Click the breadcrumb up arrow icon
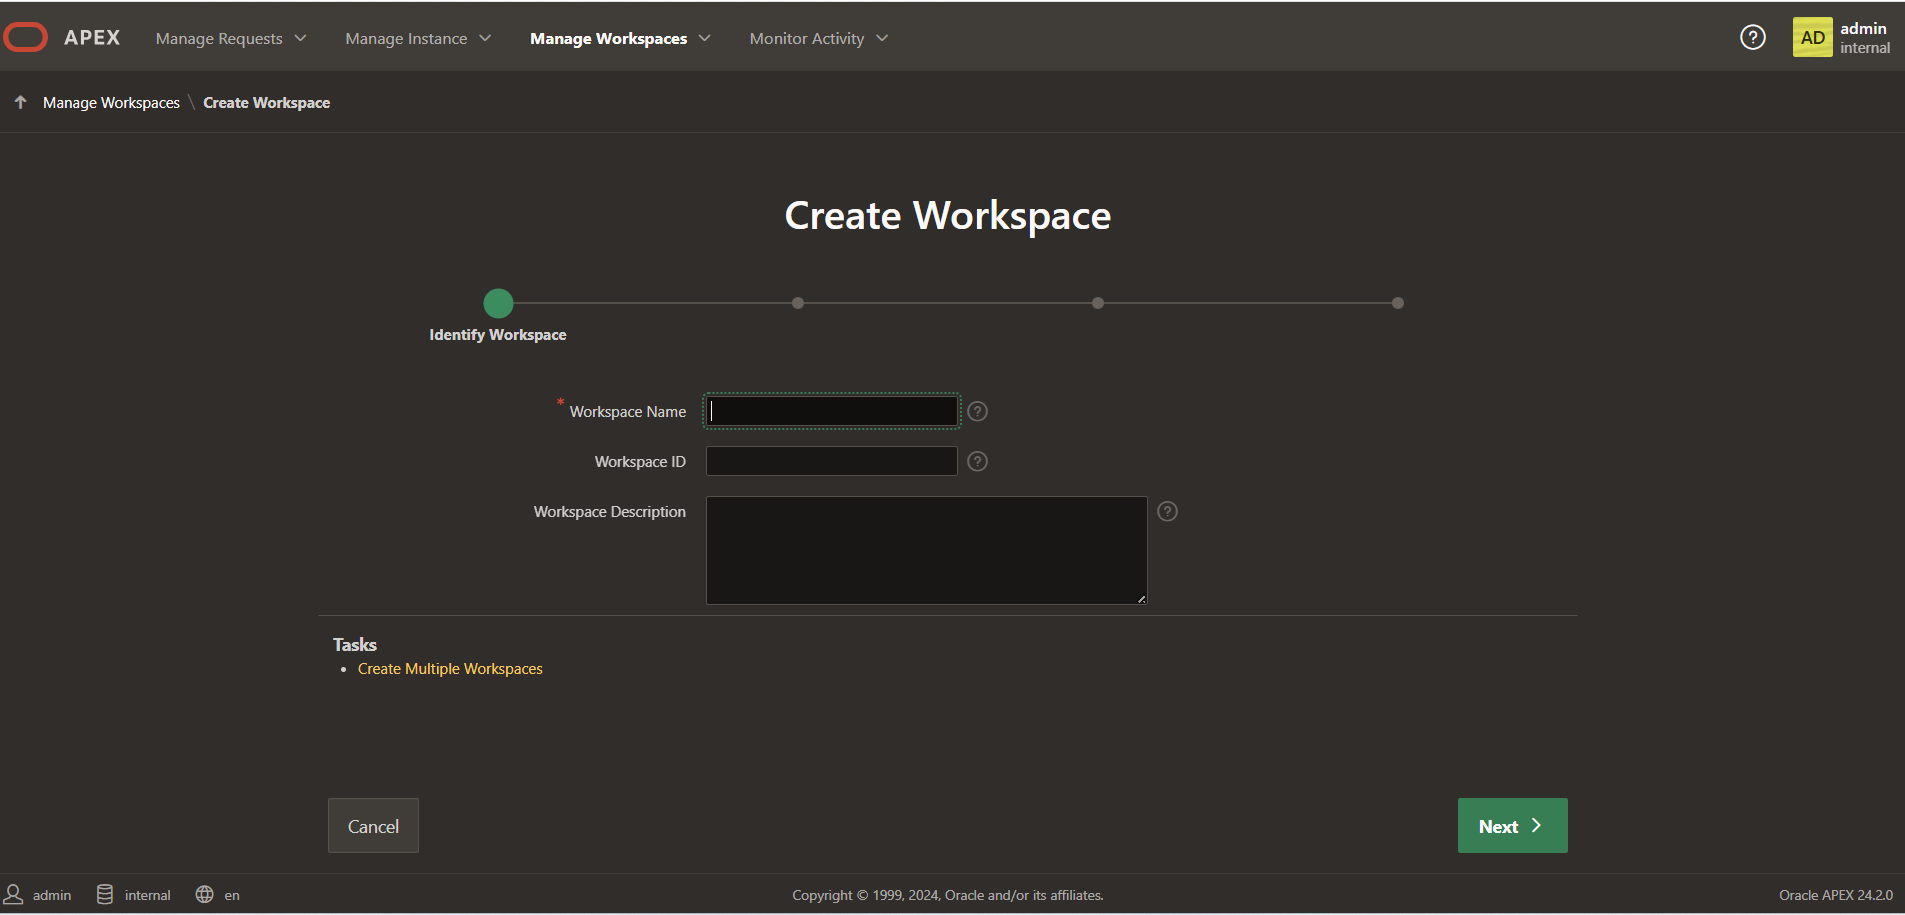Screen dimensions: 1905x915 pos(20,102)
